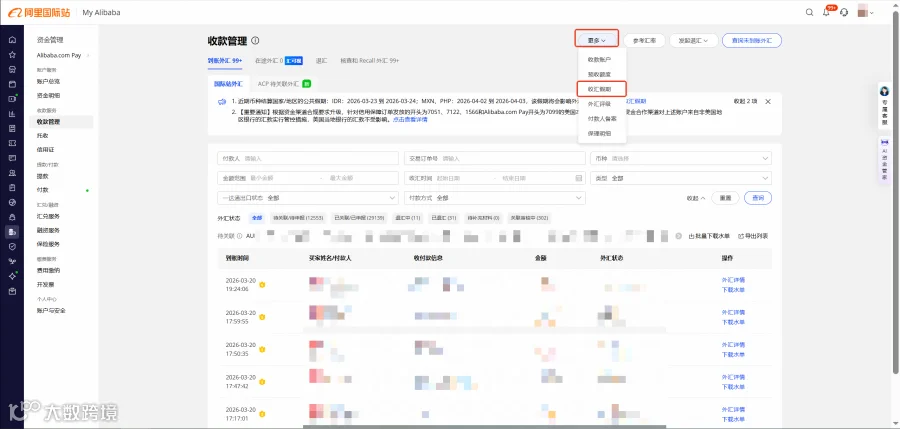Open the customer service headset icon

[844, 13]
